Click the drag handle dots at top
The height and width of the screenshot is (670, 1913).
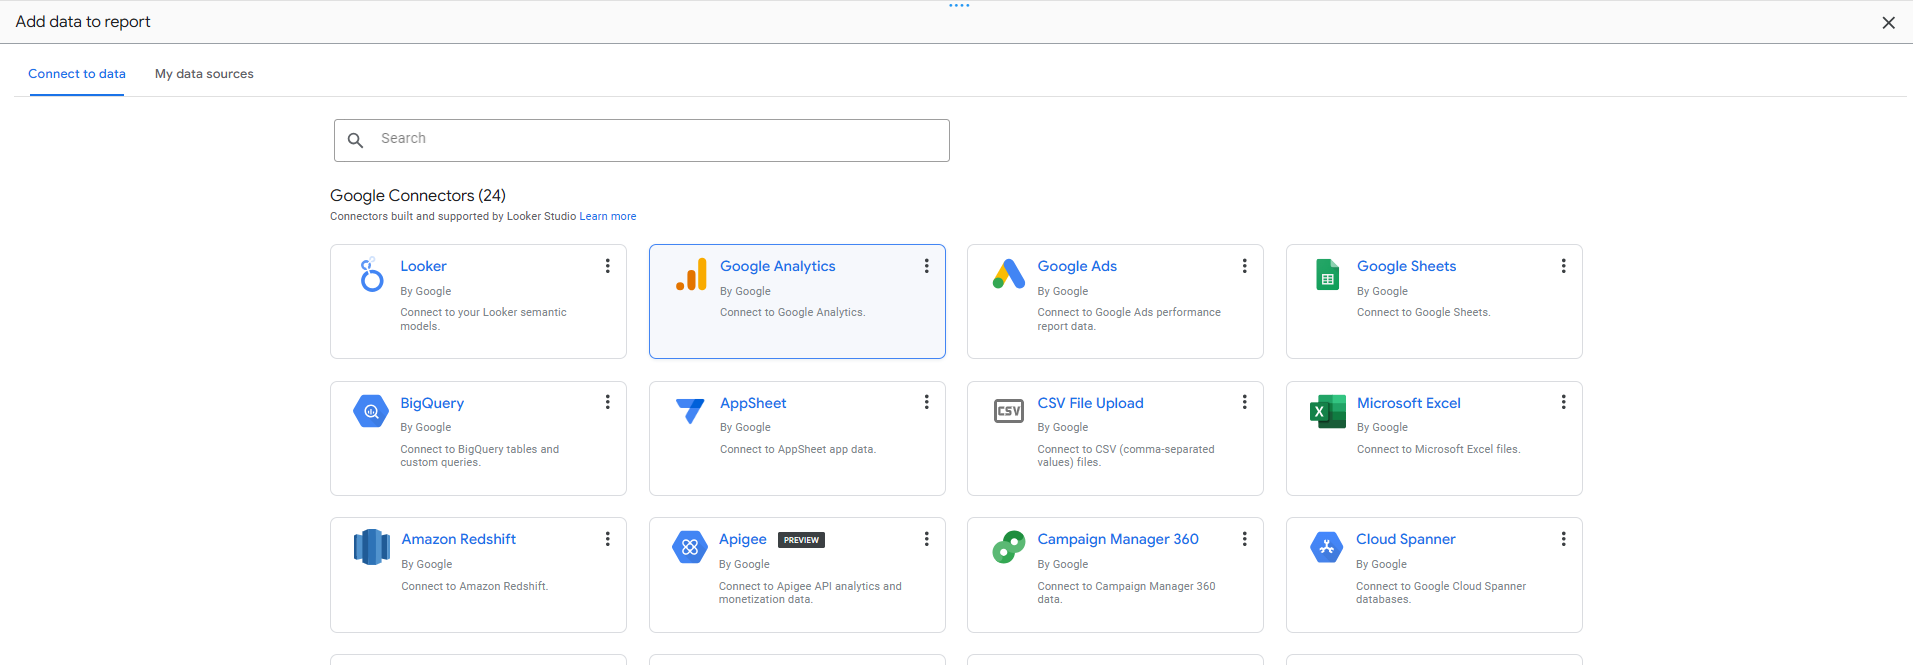coord(959,6)
